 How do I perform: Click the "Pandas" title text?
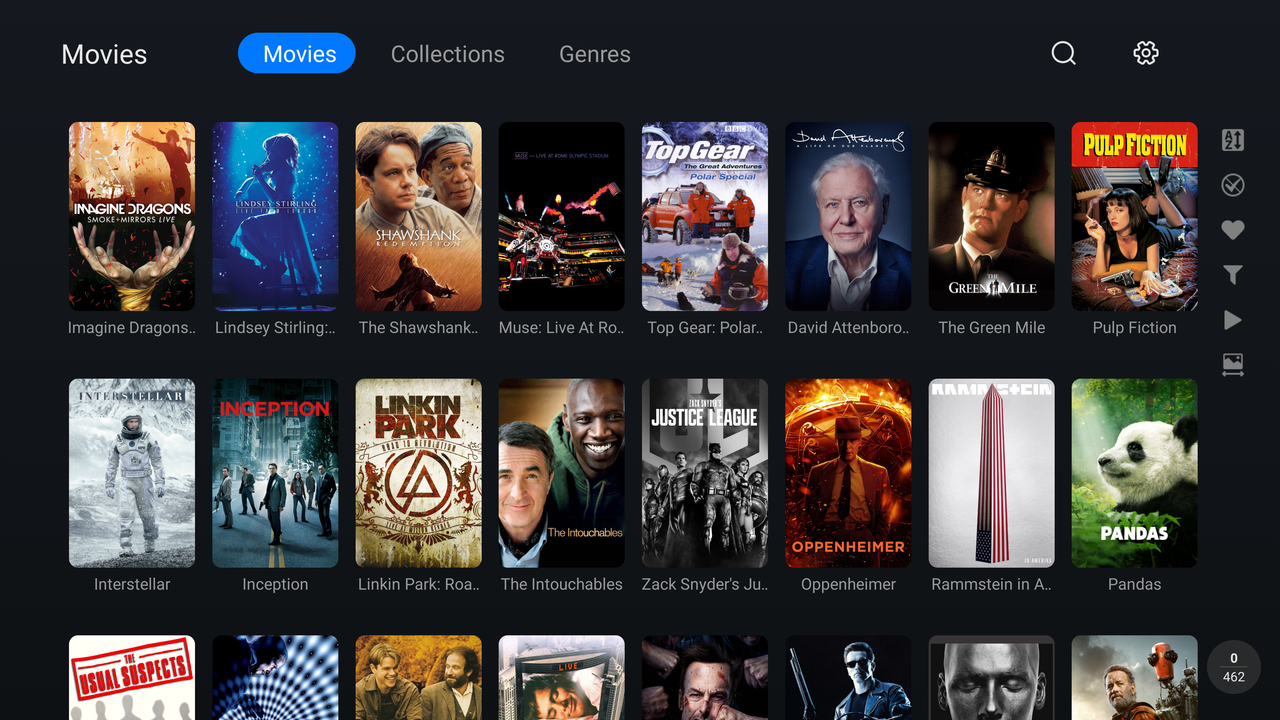[1134, 584]
